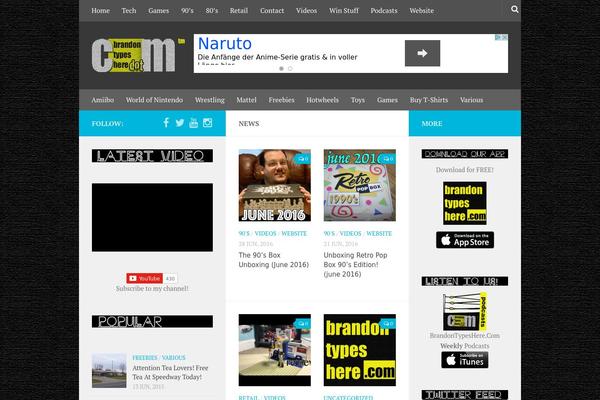600x400 pixels.
Task: Open the 80's menu item
Action: pyautogui.click(x=212, y=11)
